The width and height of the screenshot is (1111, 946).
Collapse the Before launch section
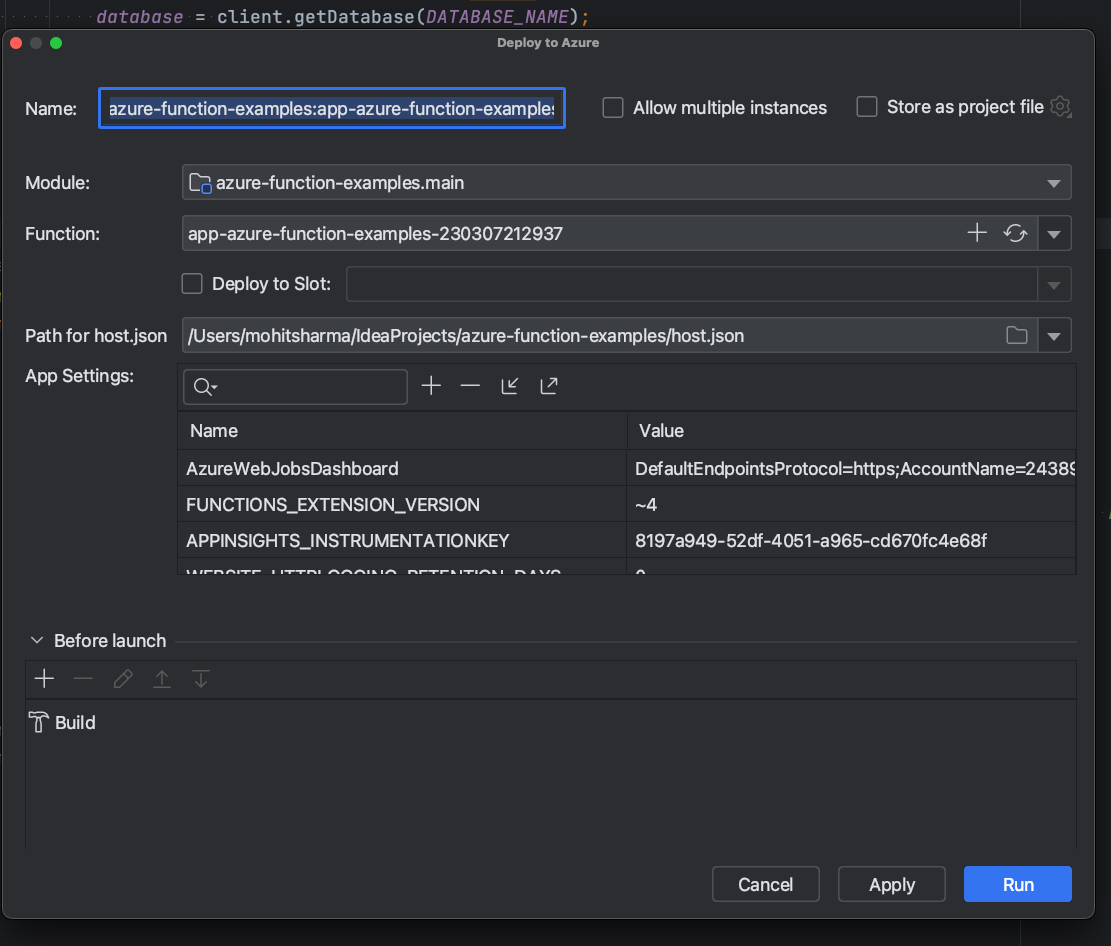coord(37,640)
